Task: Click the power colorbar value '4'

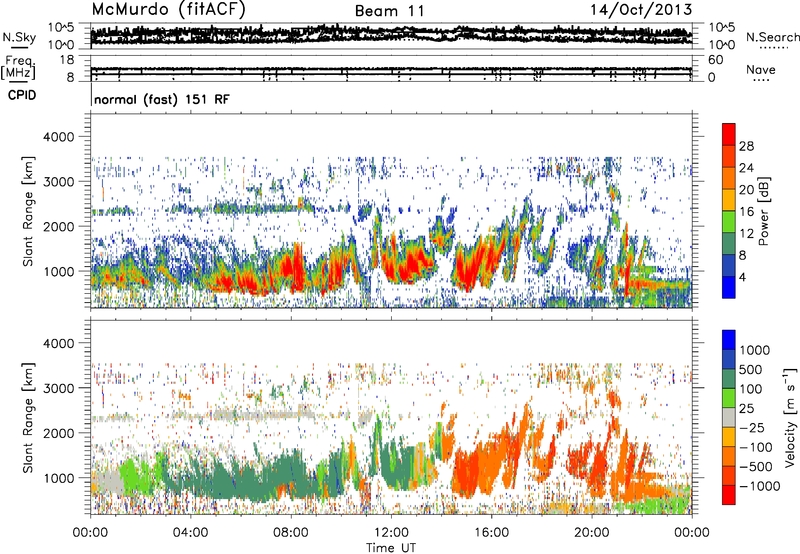Action: pos(742,277)
